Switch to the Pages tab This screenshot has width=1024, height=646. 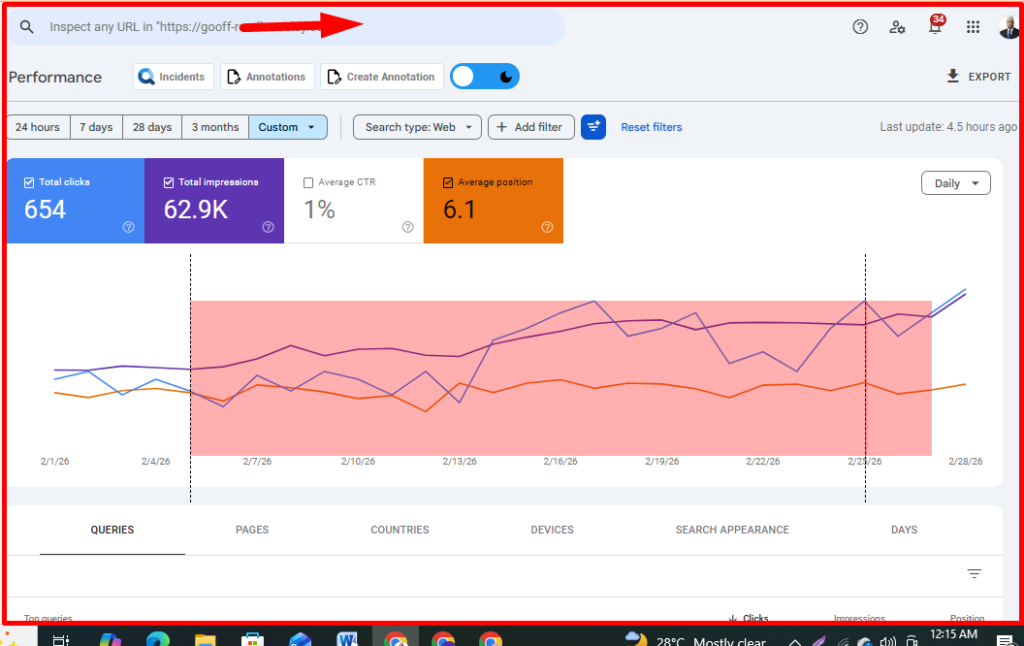point(252,530)
